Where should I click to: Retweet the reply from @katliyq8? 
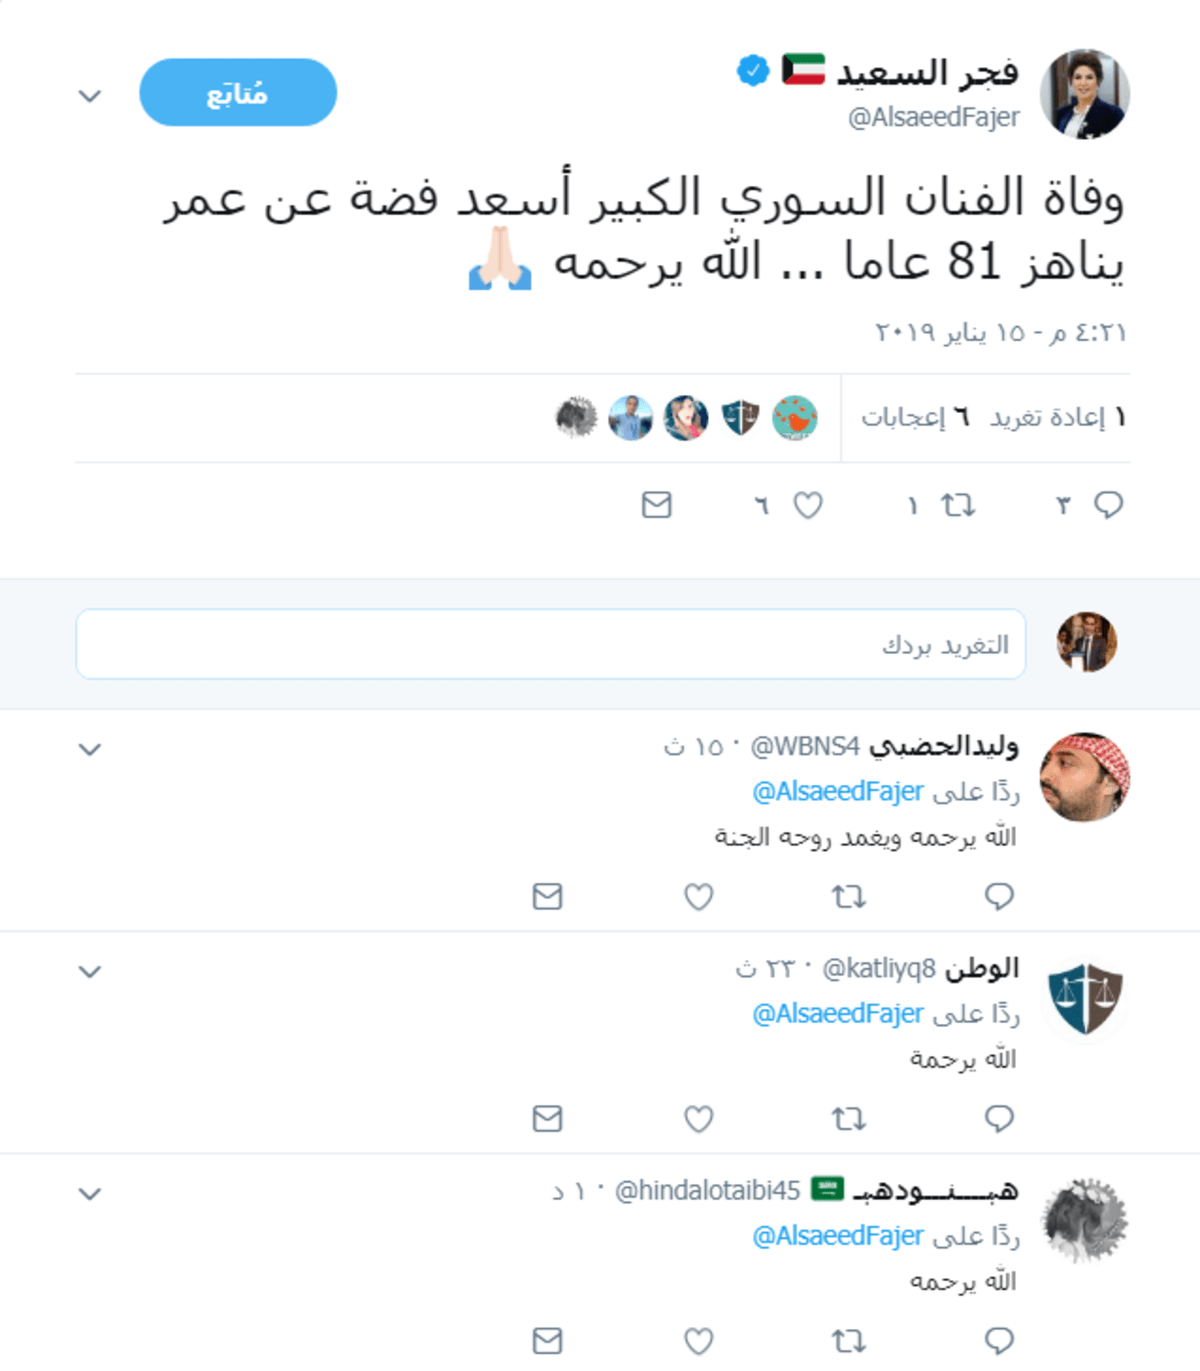[849, 1119]
